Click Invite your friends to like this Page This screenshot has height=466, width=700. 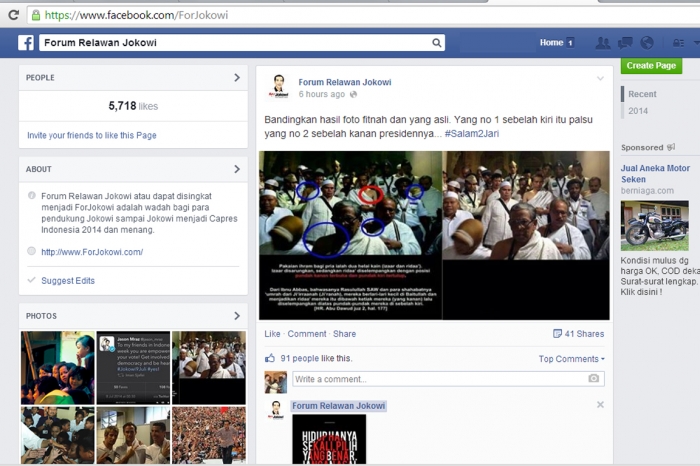[x=92, y=135]
